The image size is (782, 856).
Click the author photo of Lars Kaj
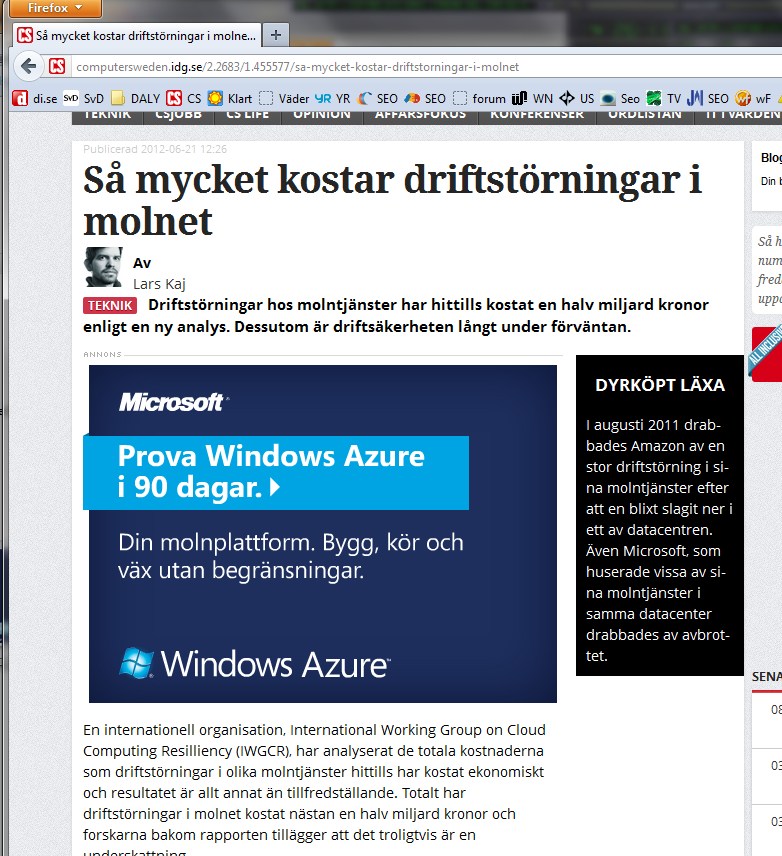click(x=103, y=267)
